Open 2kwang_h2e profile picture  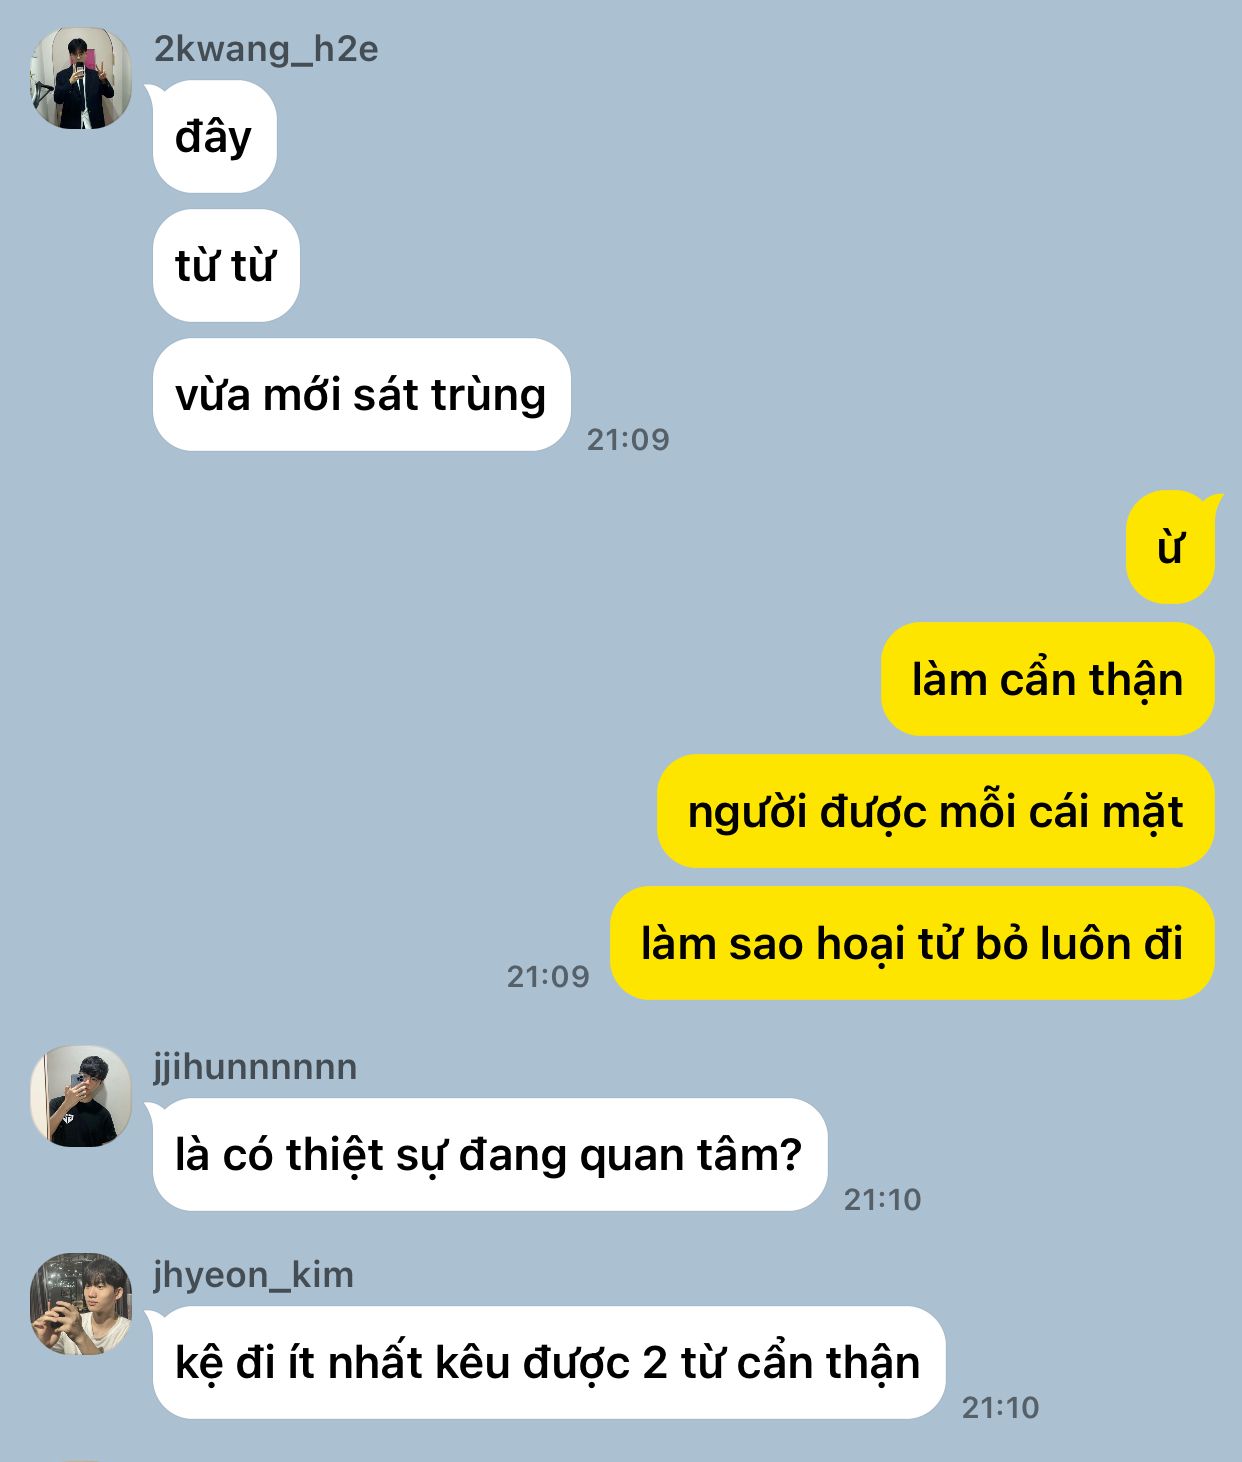click(81, 78)
